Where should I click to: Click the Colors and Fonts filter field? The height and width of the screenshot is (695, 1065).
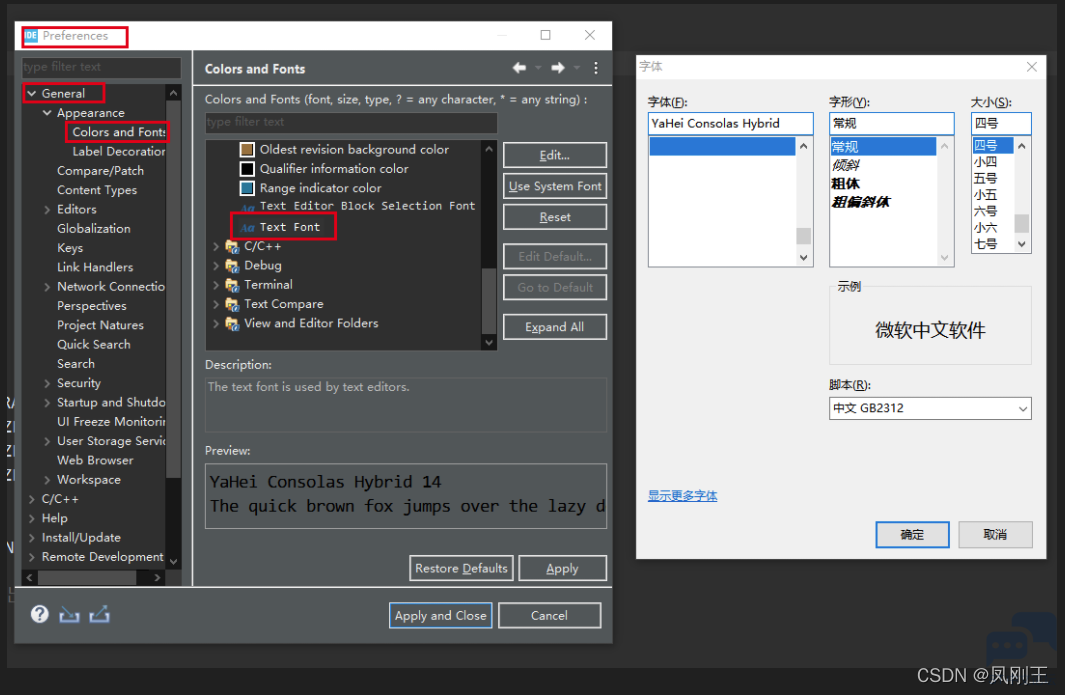point(351,122)
